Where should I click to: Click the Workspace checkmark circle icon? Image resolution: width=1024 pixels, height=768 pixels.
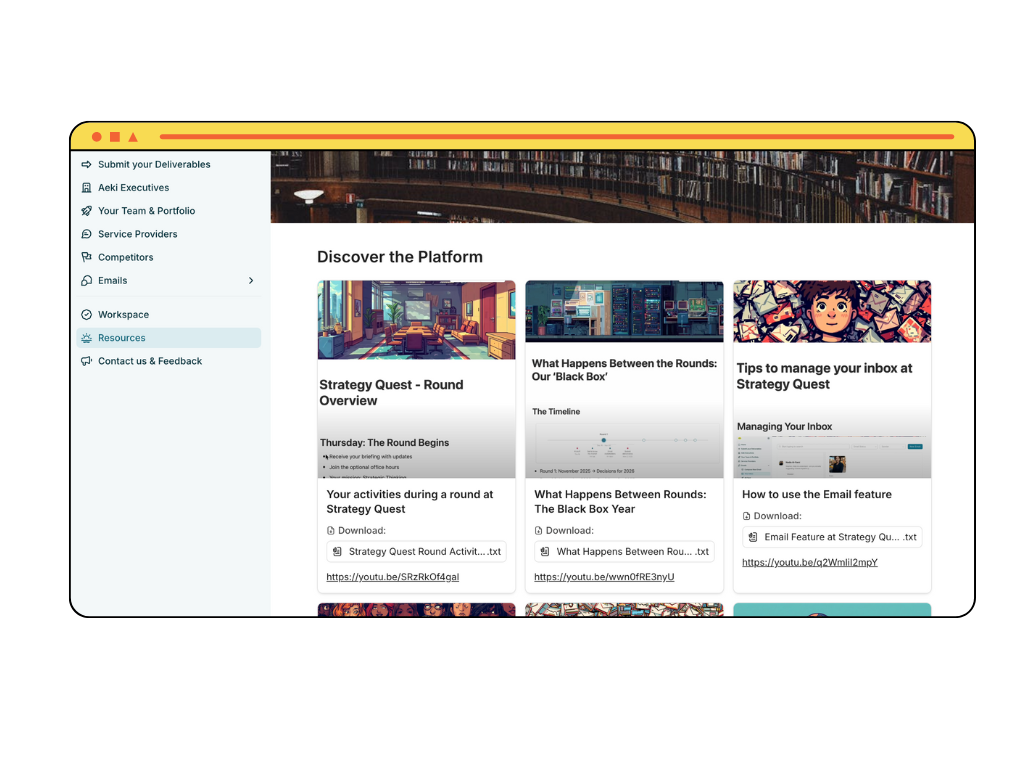[x=86, y=315]
